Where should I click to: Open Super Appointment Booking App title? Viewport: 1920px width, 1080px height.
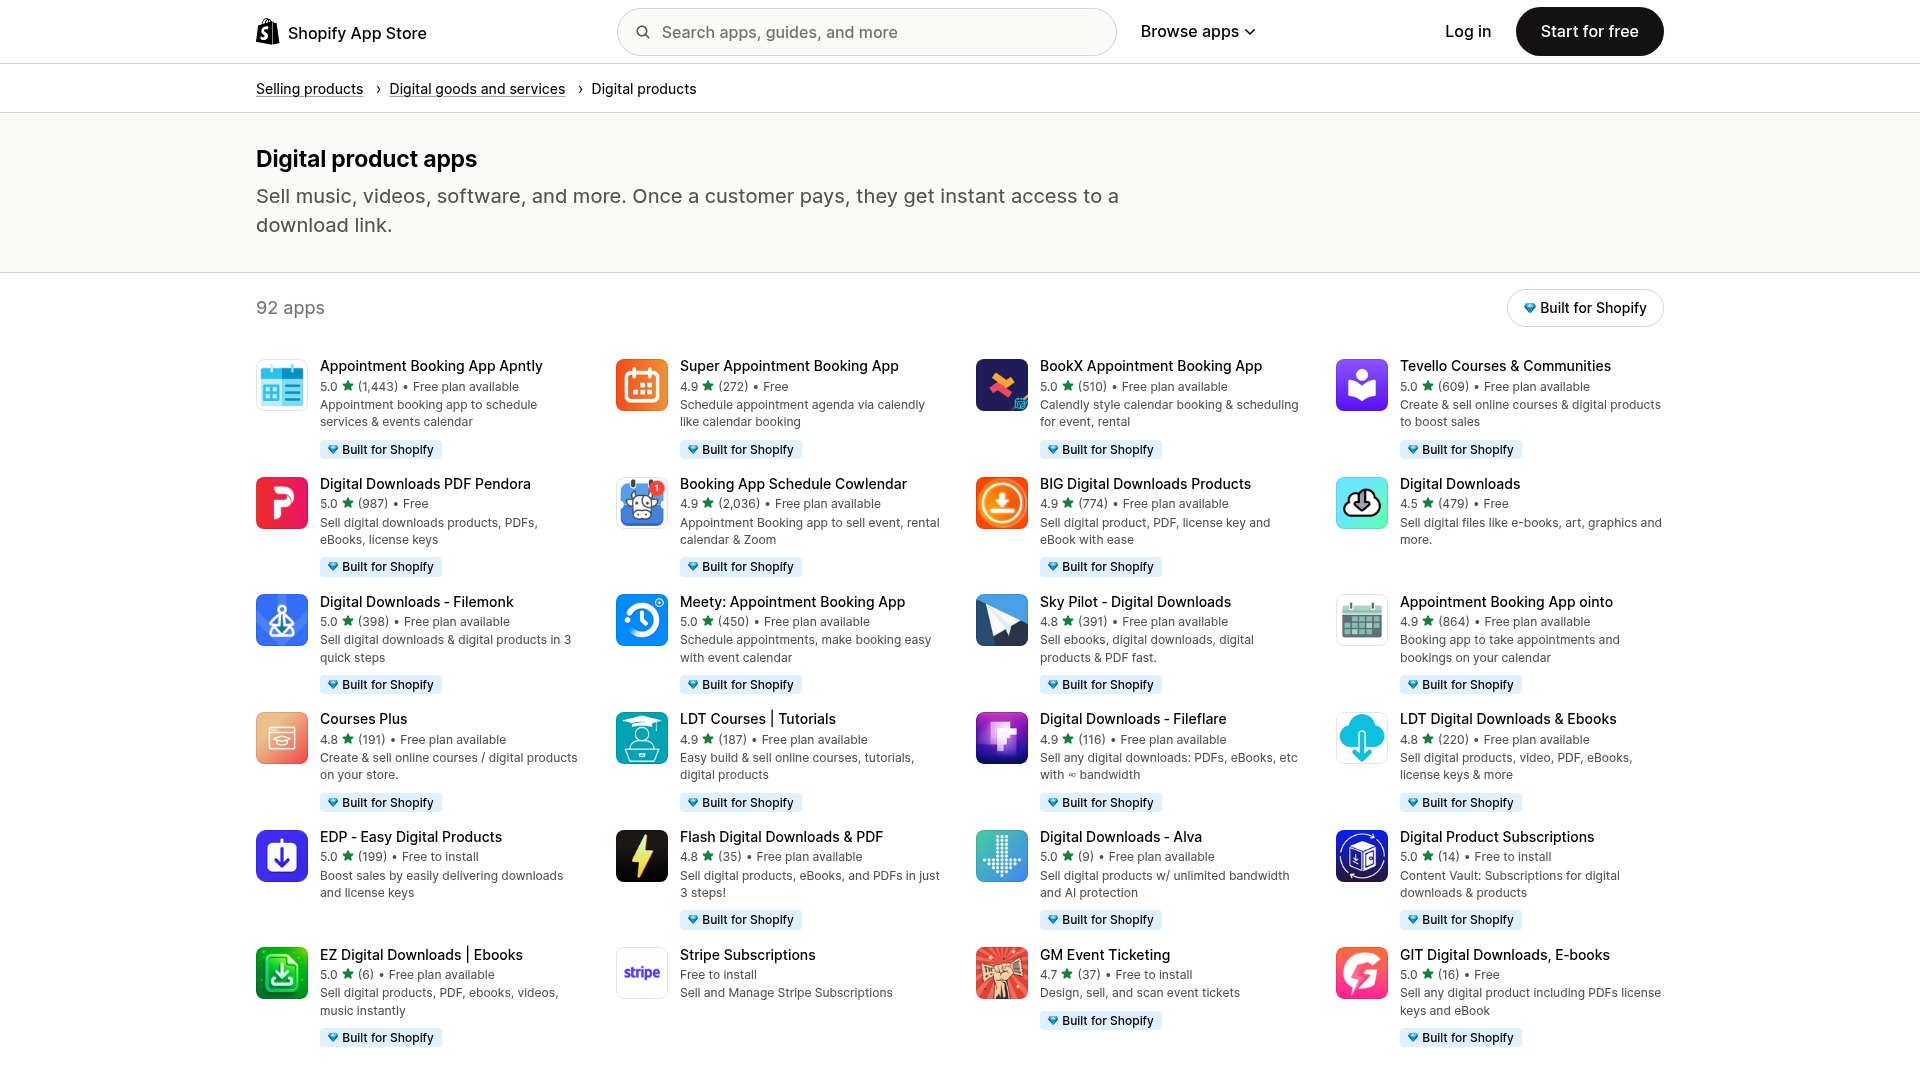[789, 366]
